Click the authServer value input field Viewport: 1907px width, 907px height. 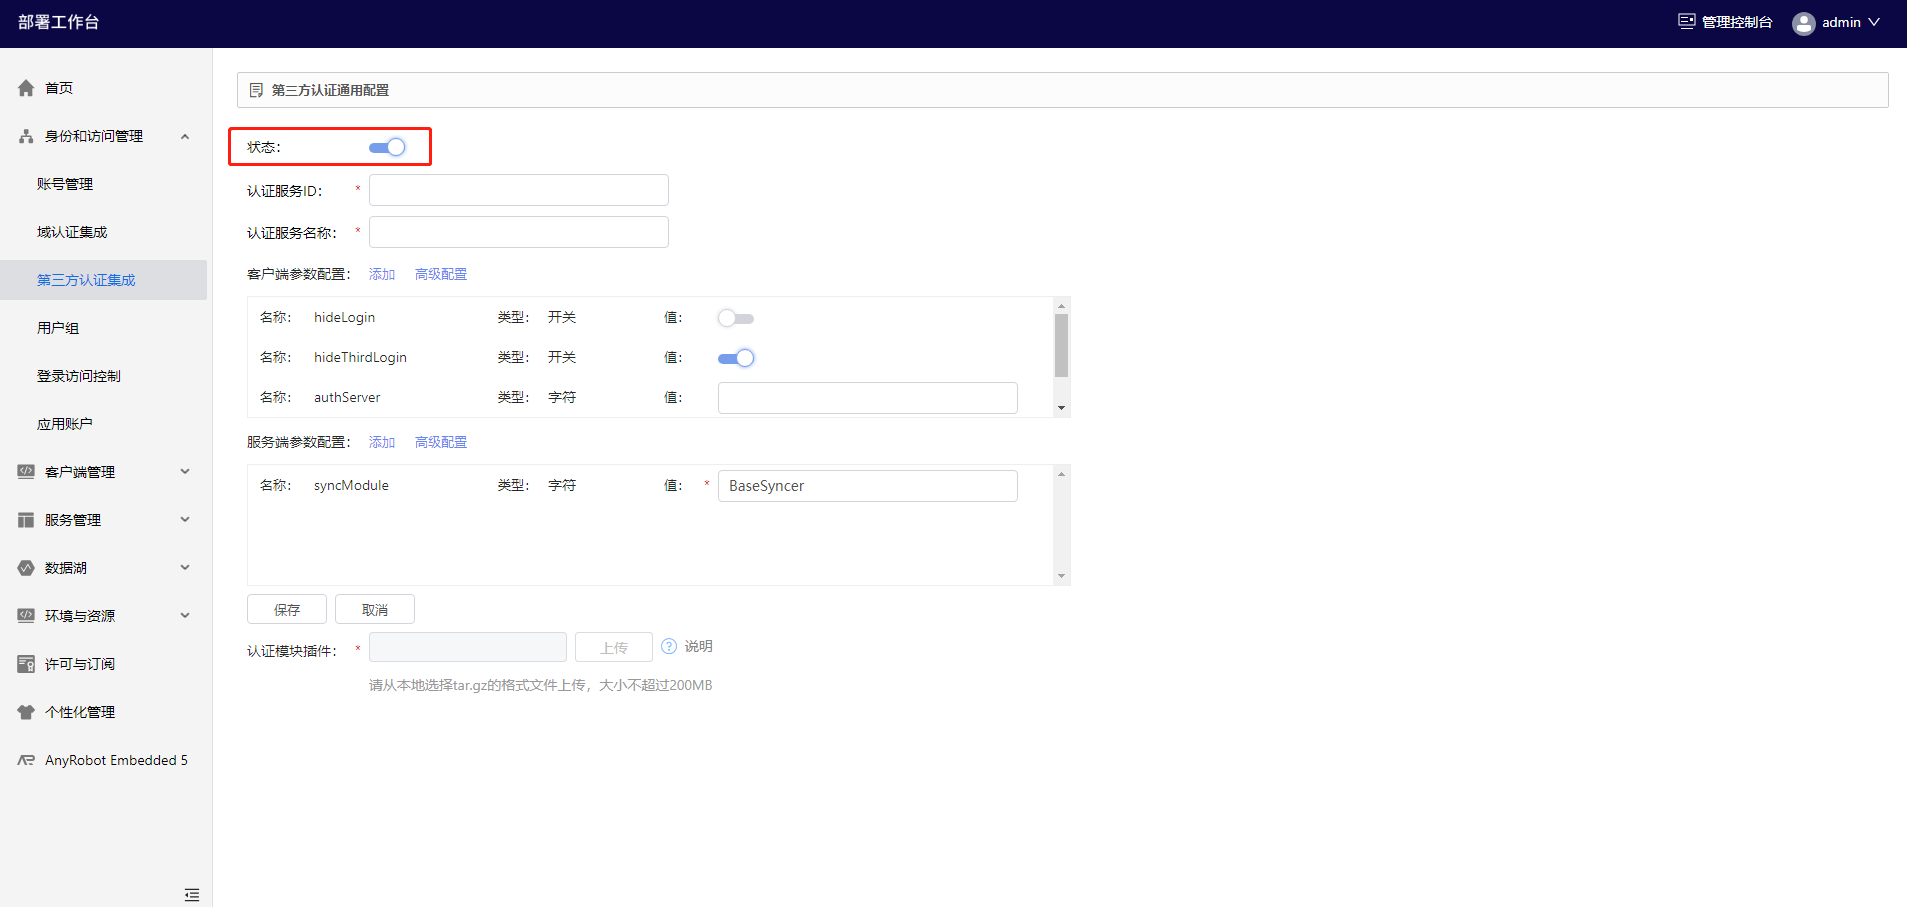pyautogui.click(x=868, y=398)
